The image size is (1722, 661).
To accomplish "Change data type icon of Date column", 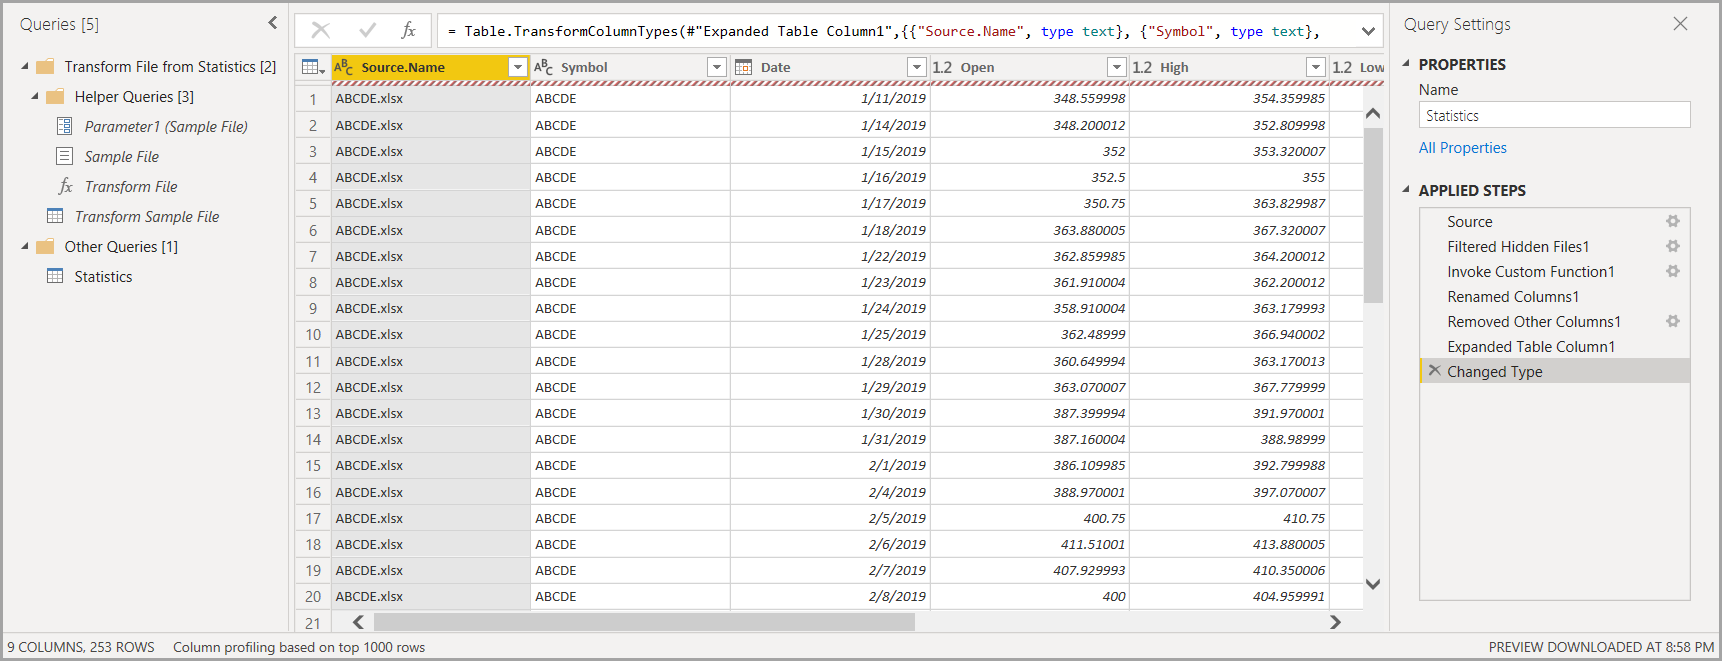I will click(x=744, y=67).
